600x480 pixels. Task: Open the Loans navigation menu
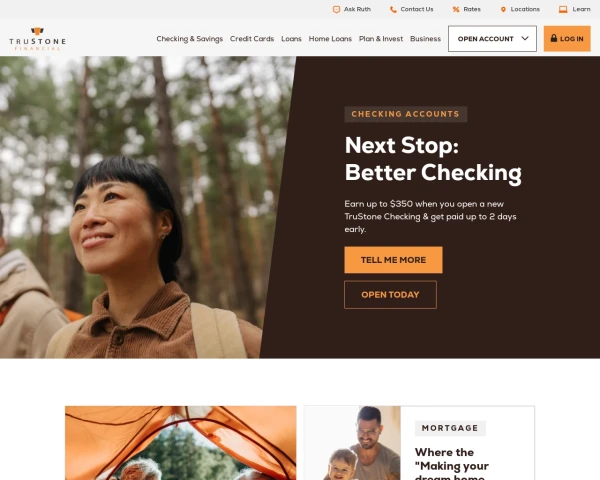coord(291,39)
